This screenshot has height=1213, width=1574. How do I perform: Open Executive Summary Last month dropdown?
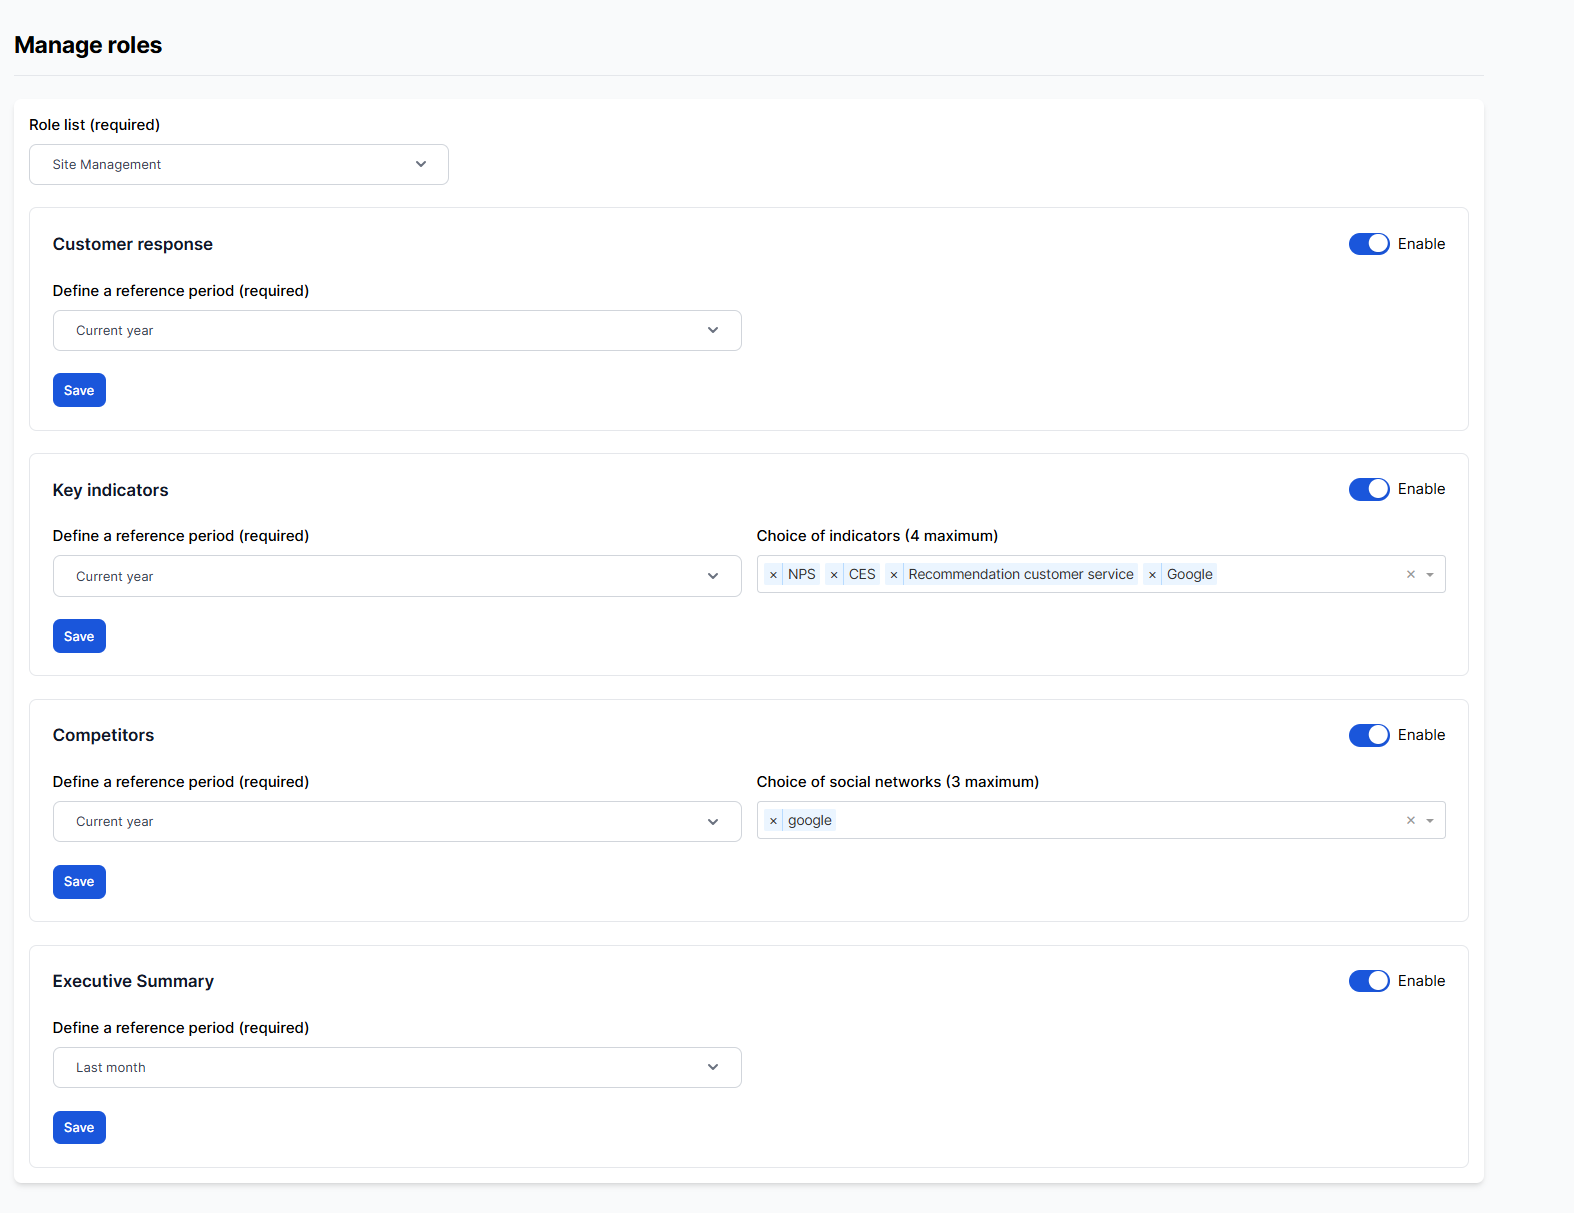coord(396,1068)
